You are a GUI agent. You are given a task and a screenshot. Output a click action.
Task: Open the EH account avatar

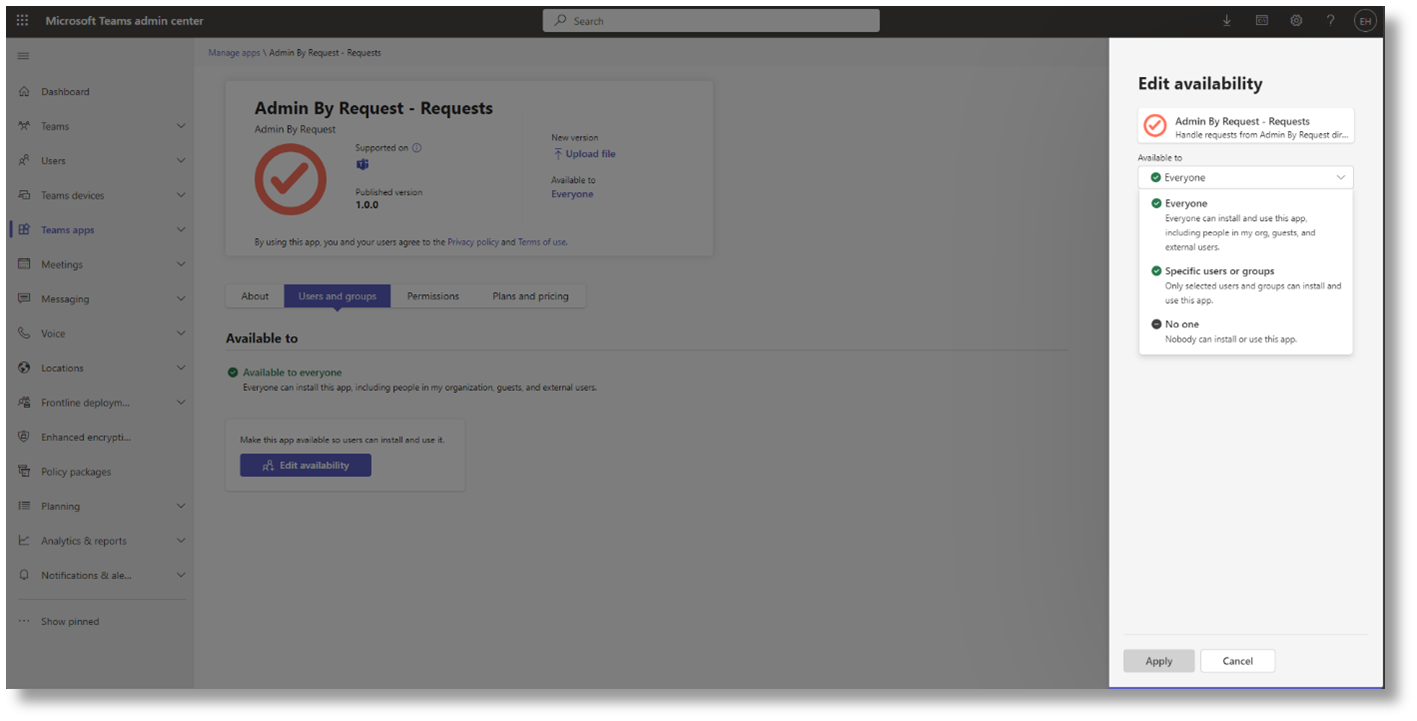pyautogui.click(x=1365, y=20)
